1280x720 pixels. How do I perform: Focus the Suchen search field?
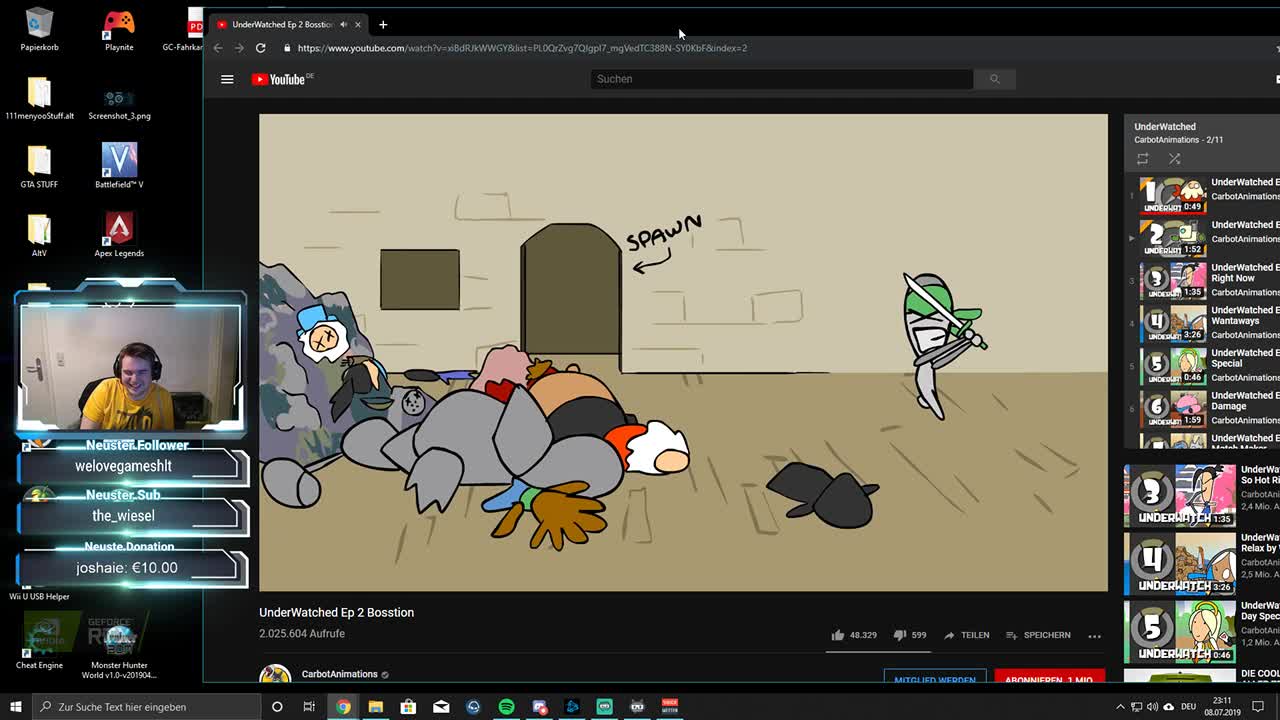pos(781,79)
